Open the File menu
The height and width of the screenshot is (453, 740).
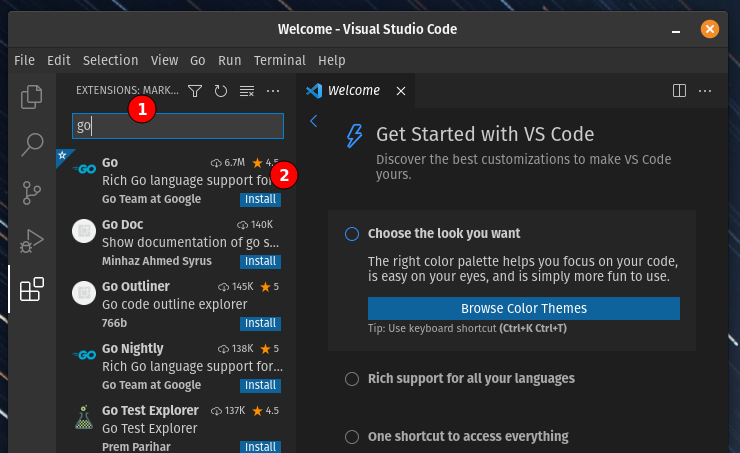24,60
